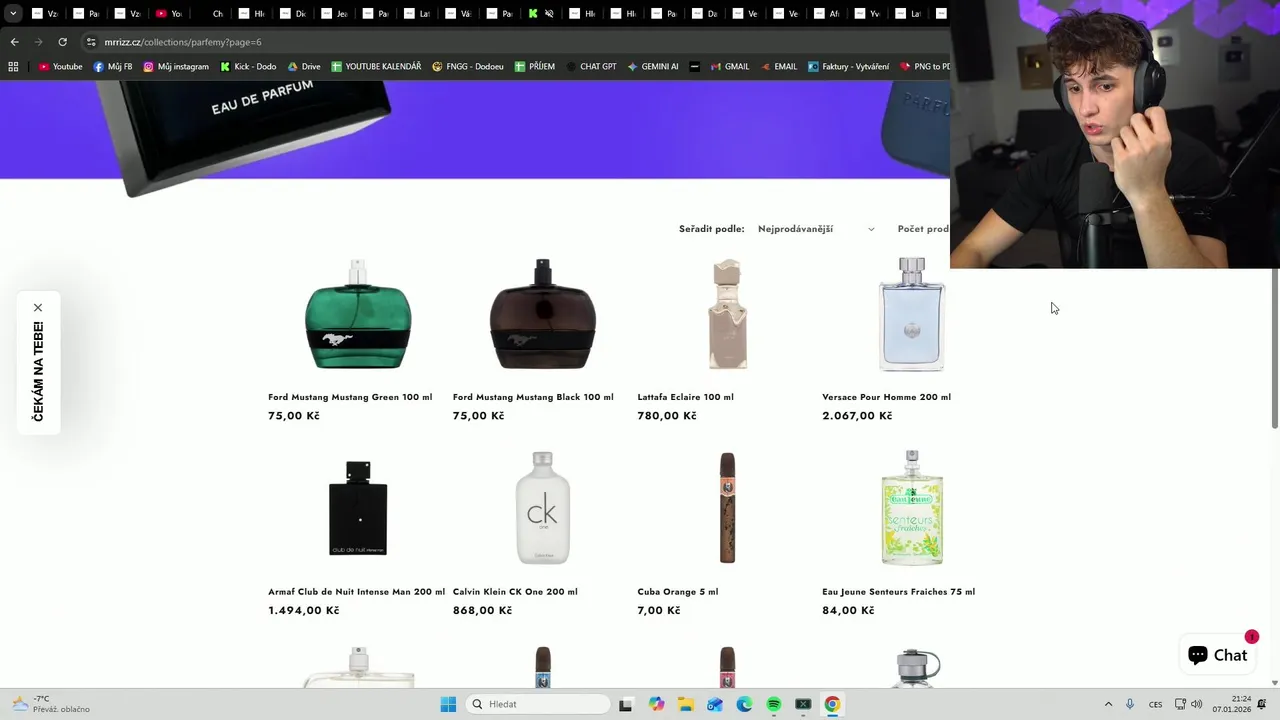Close the ČEKÁM NA TEBE popup
The image size is (1280, 720).
(x=38, y=308)
